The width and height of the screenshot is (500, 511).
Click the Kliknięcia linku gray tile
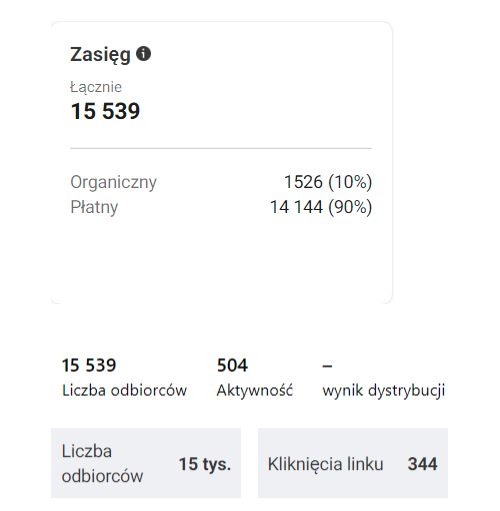353,463
